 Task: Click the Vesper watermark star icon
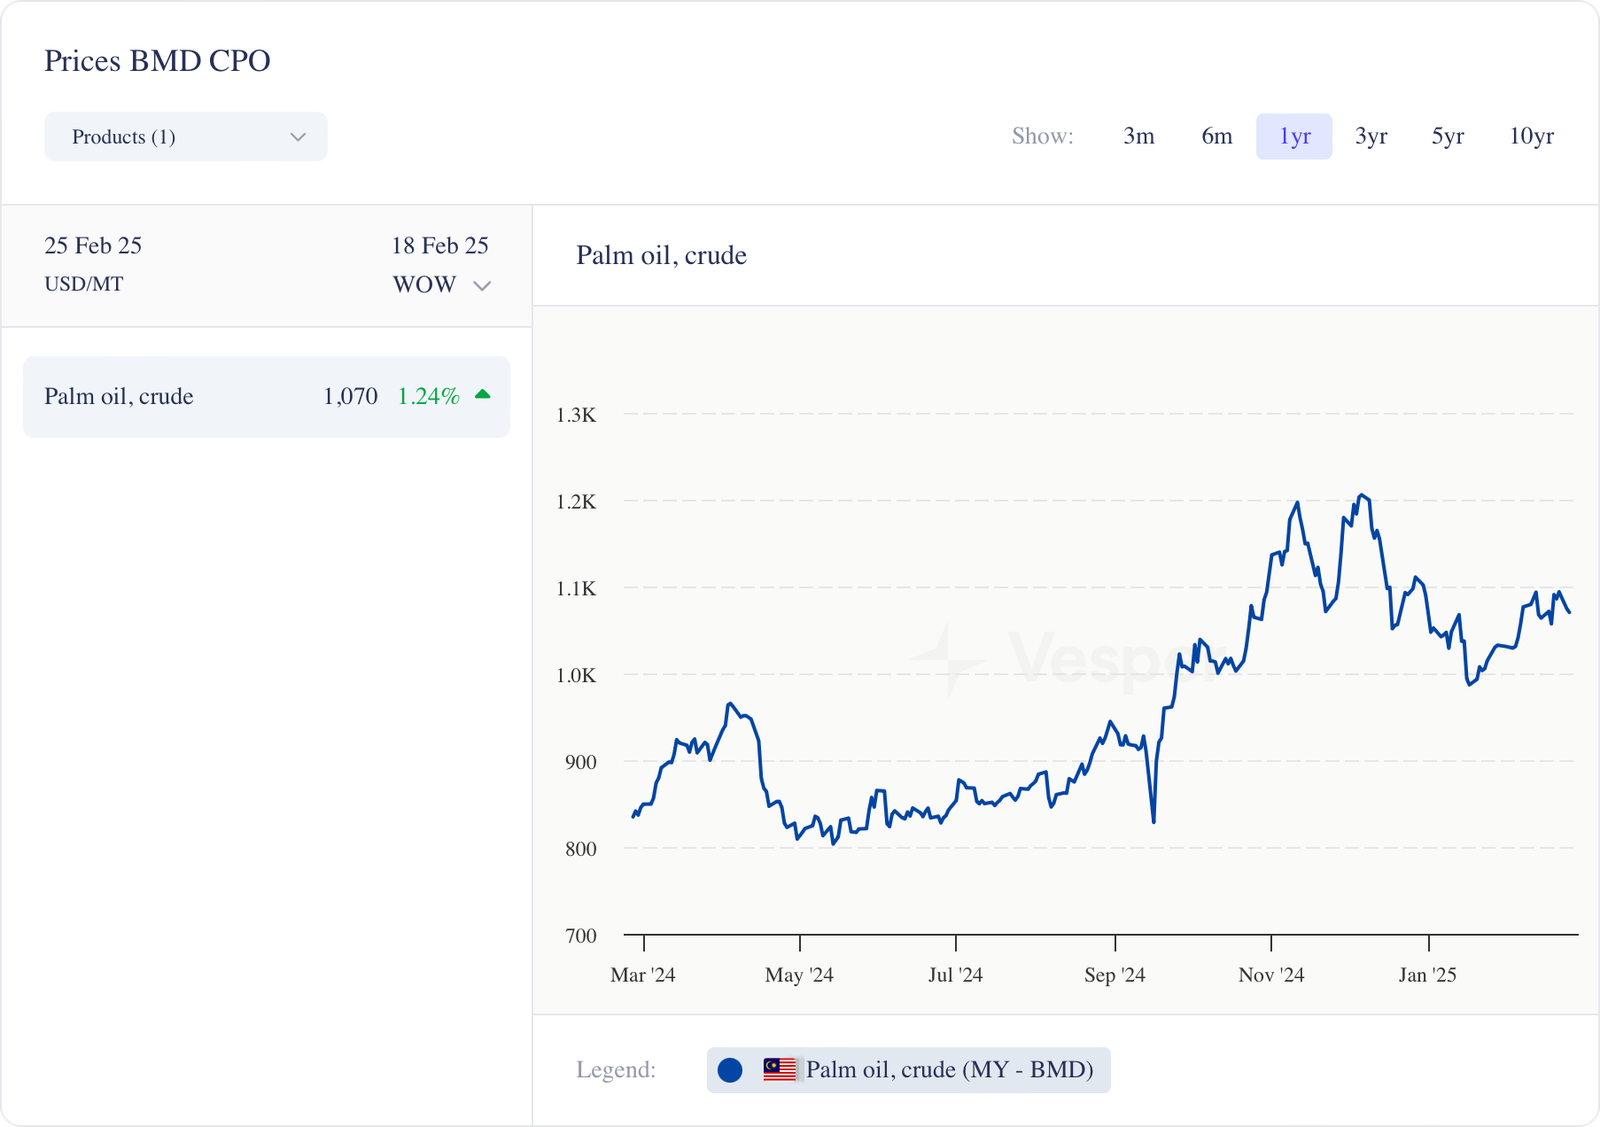tap(946, 660)
